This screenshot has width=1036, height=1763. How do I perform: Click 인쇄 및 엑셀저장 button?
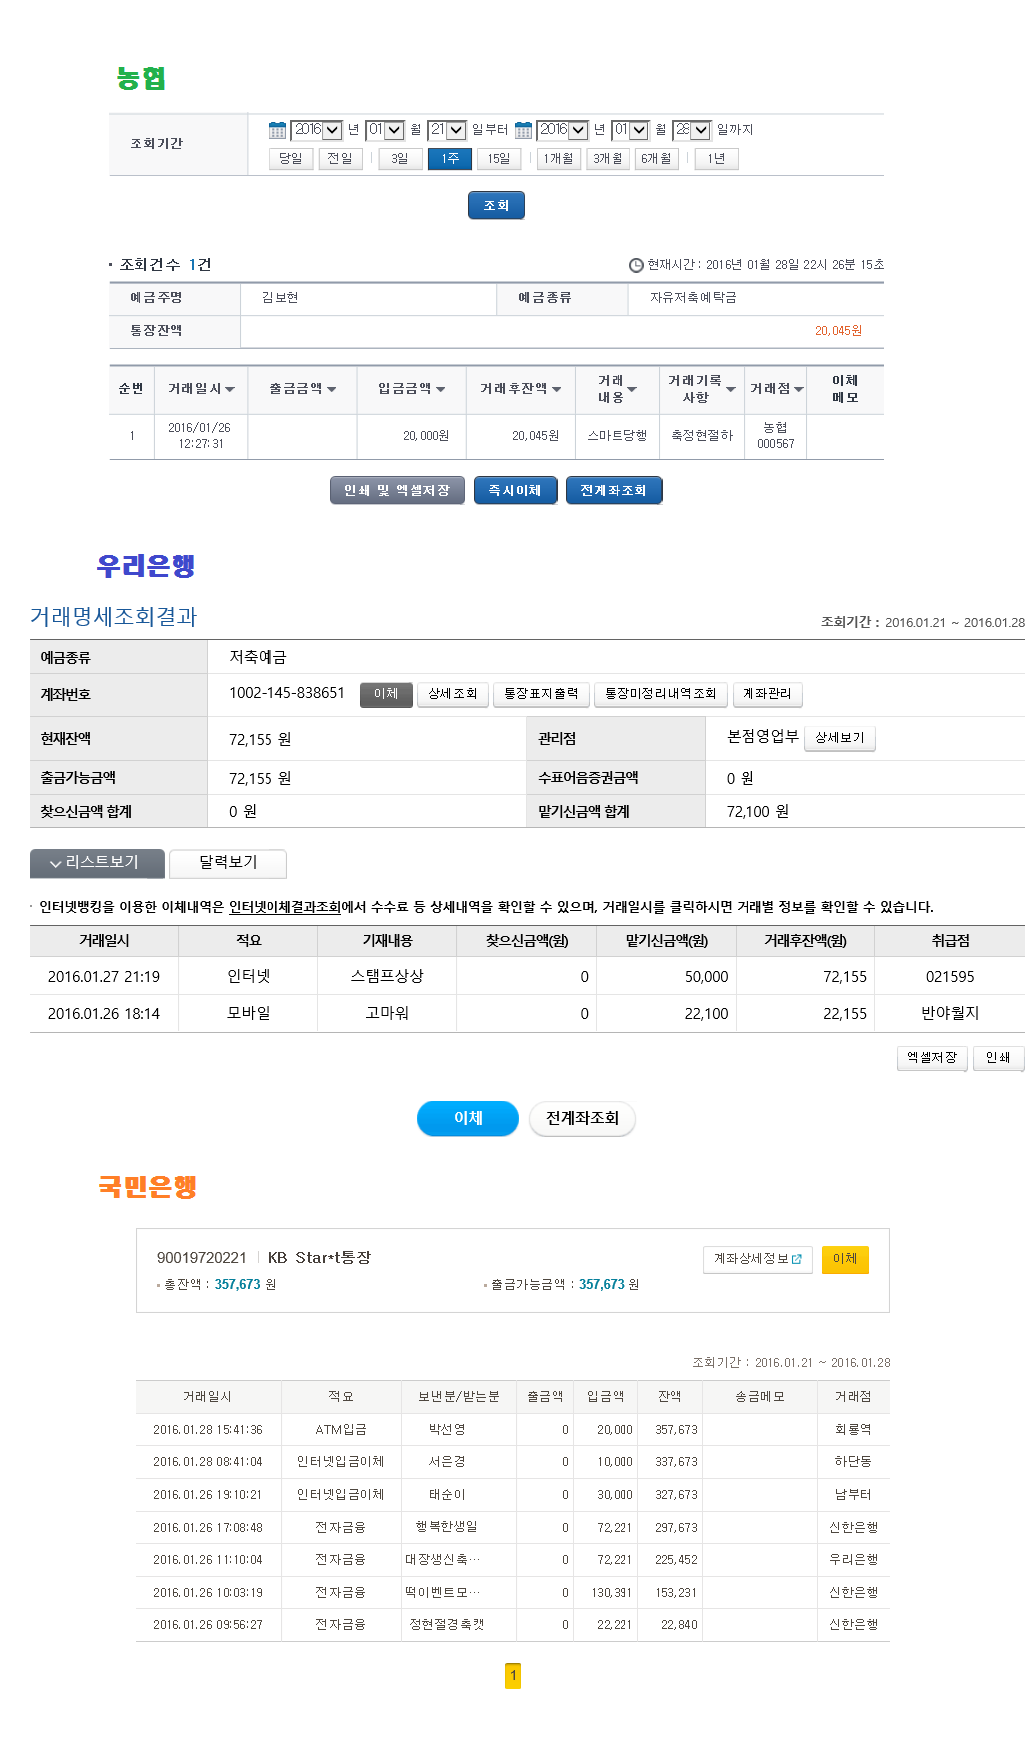click(397, 491)
